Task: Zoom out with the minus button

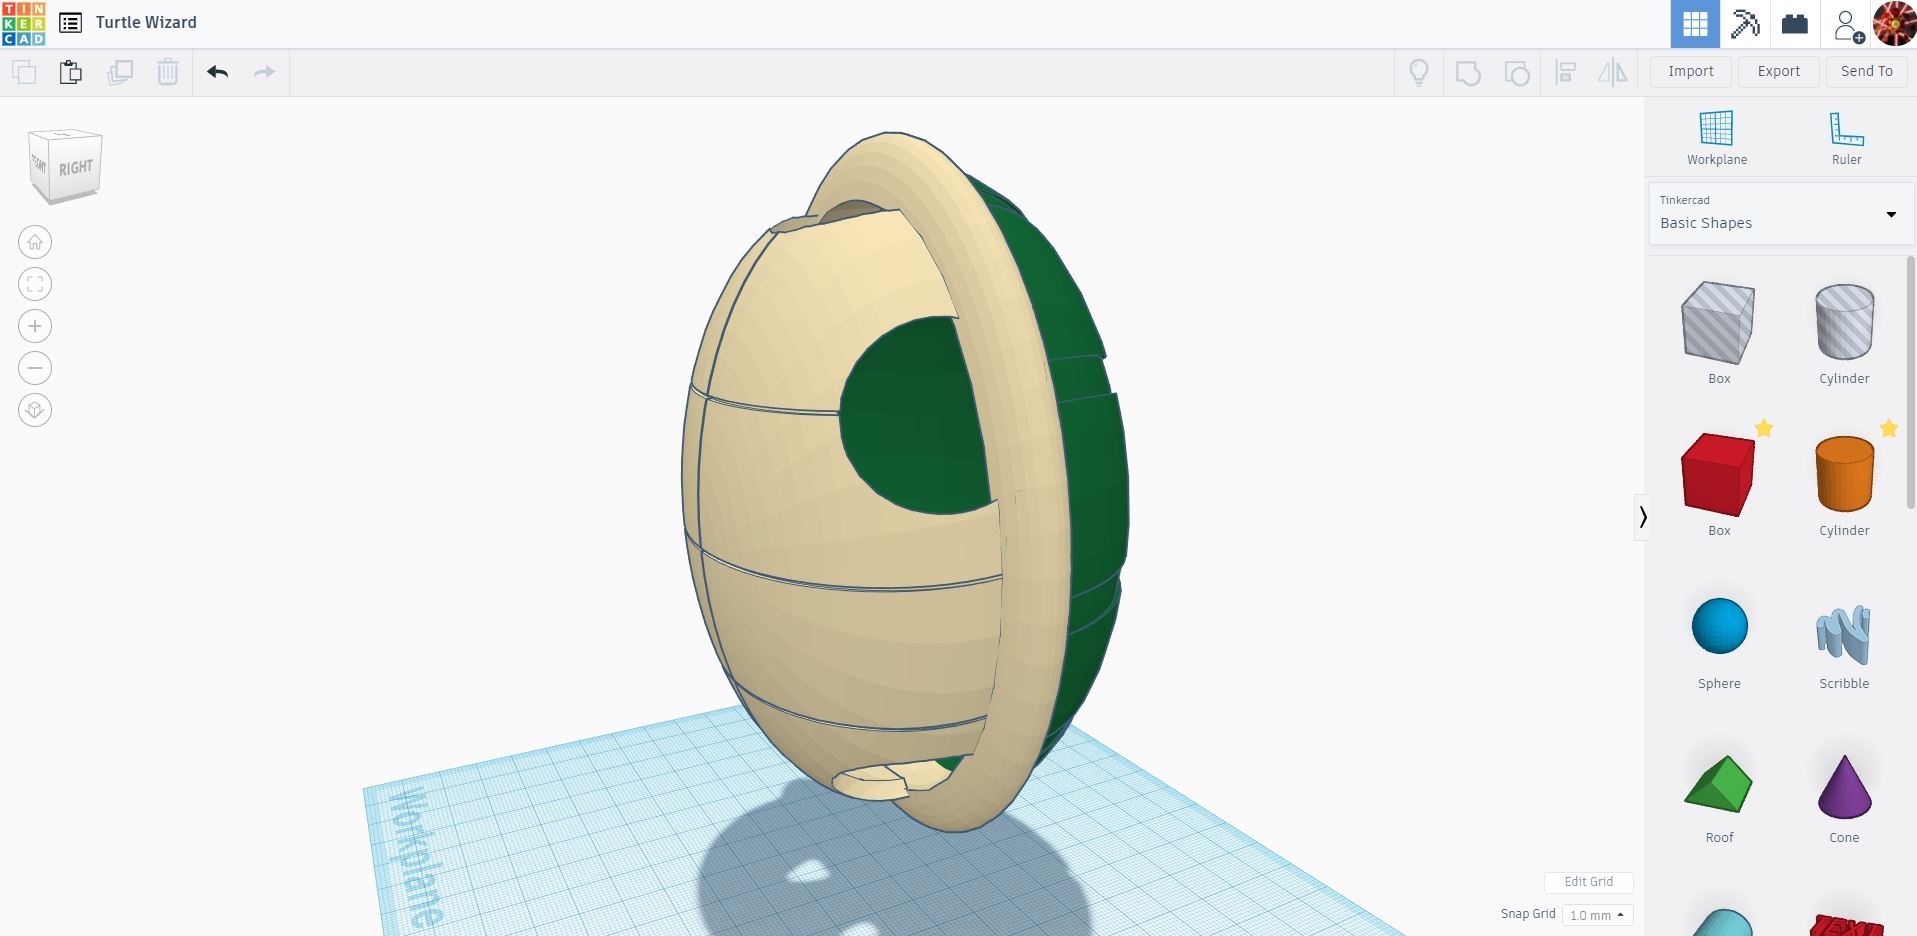Action: coord(35,368)
